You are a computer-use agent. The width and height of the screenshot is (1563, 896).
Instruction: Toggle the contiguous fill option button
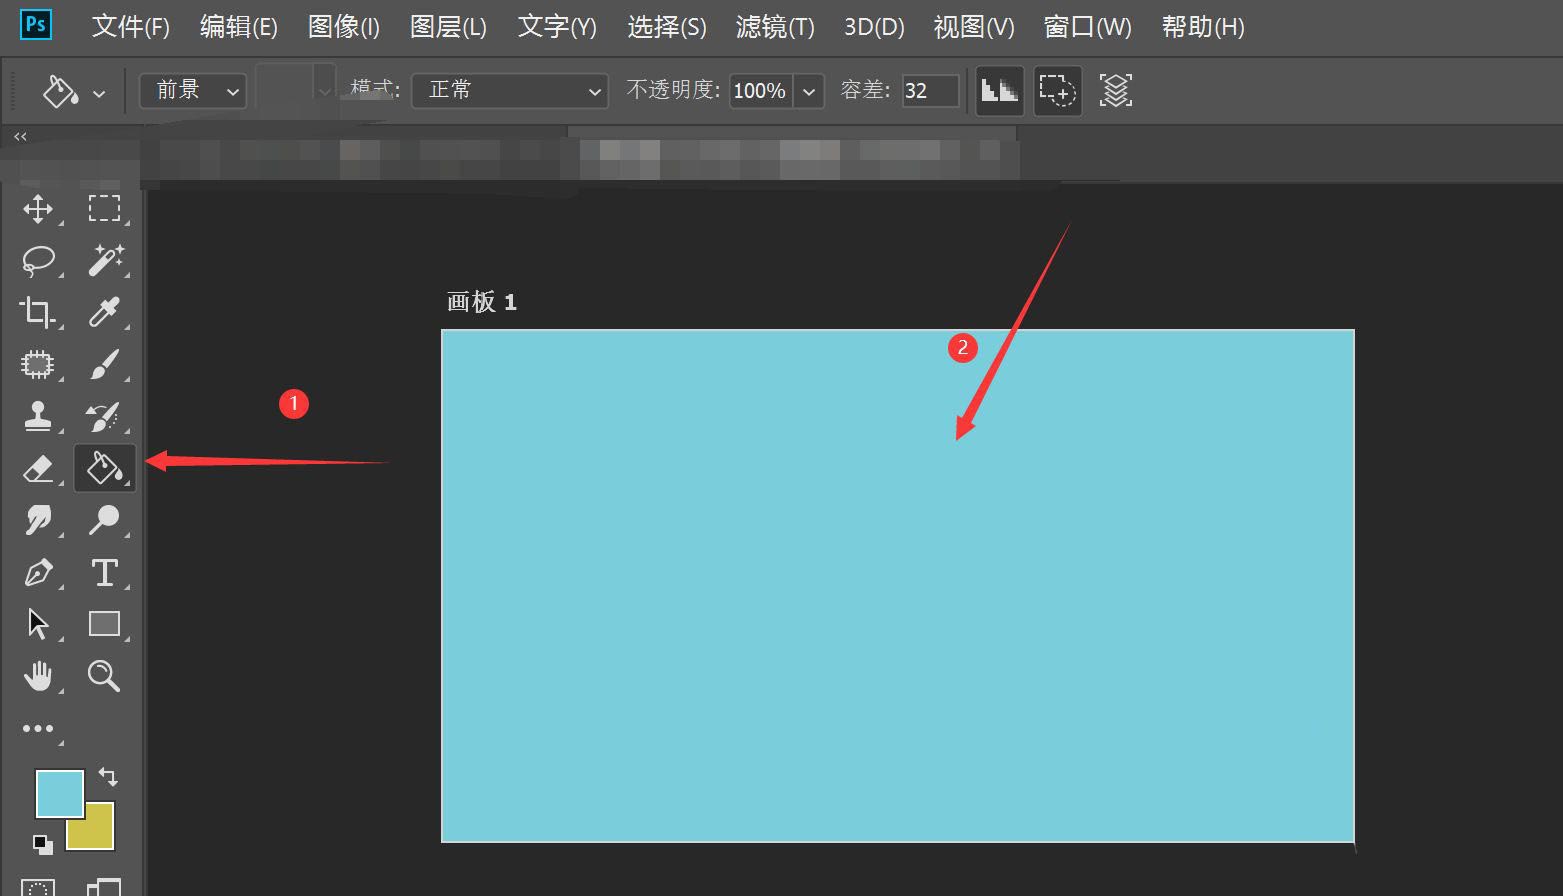1057,91
